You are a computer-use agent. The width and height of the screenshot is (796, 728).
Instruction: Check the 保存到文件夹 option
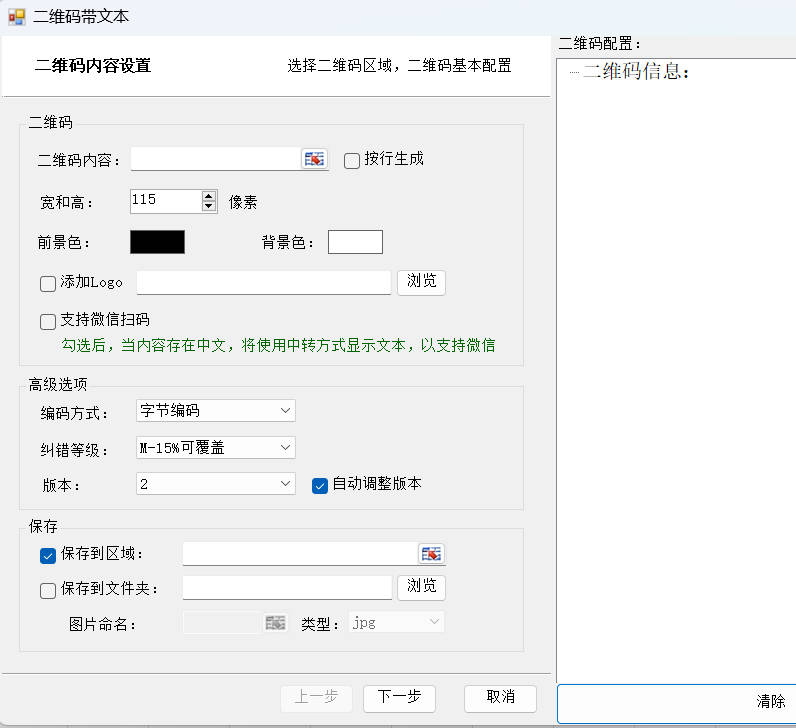[x=48, y=590]
